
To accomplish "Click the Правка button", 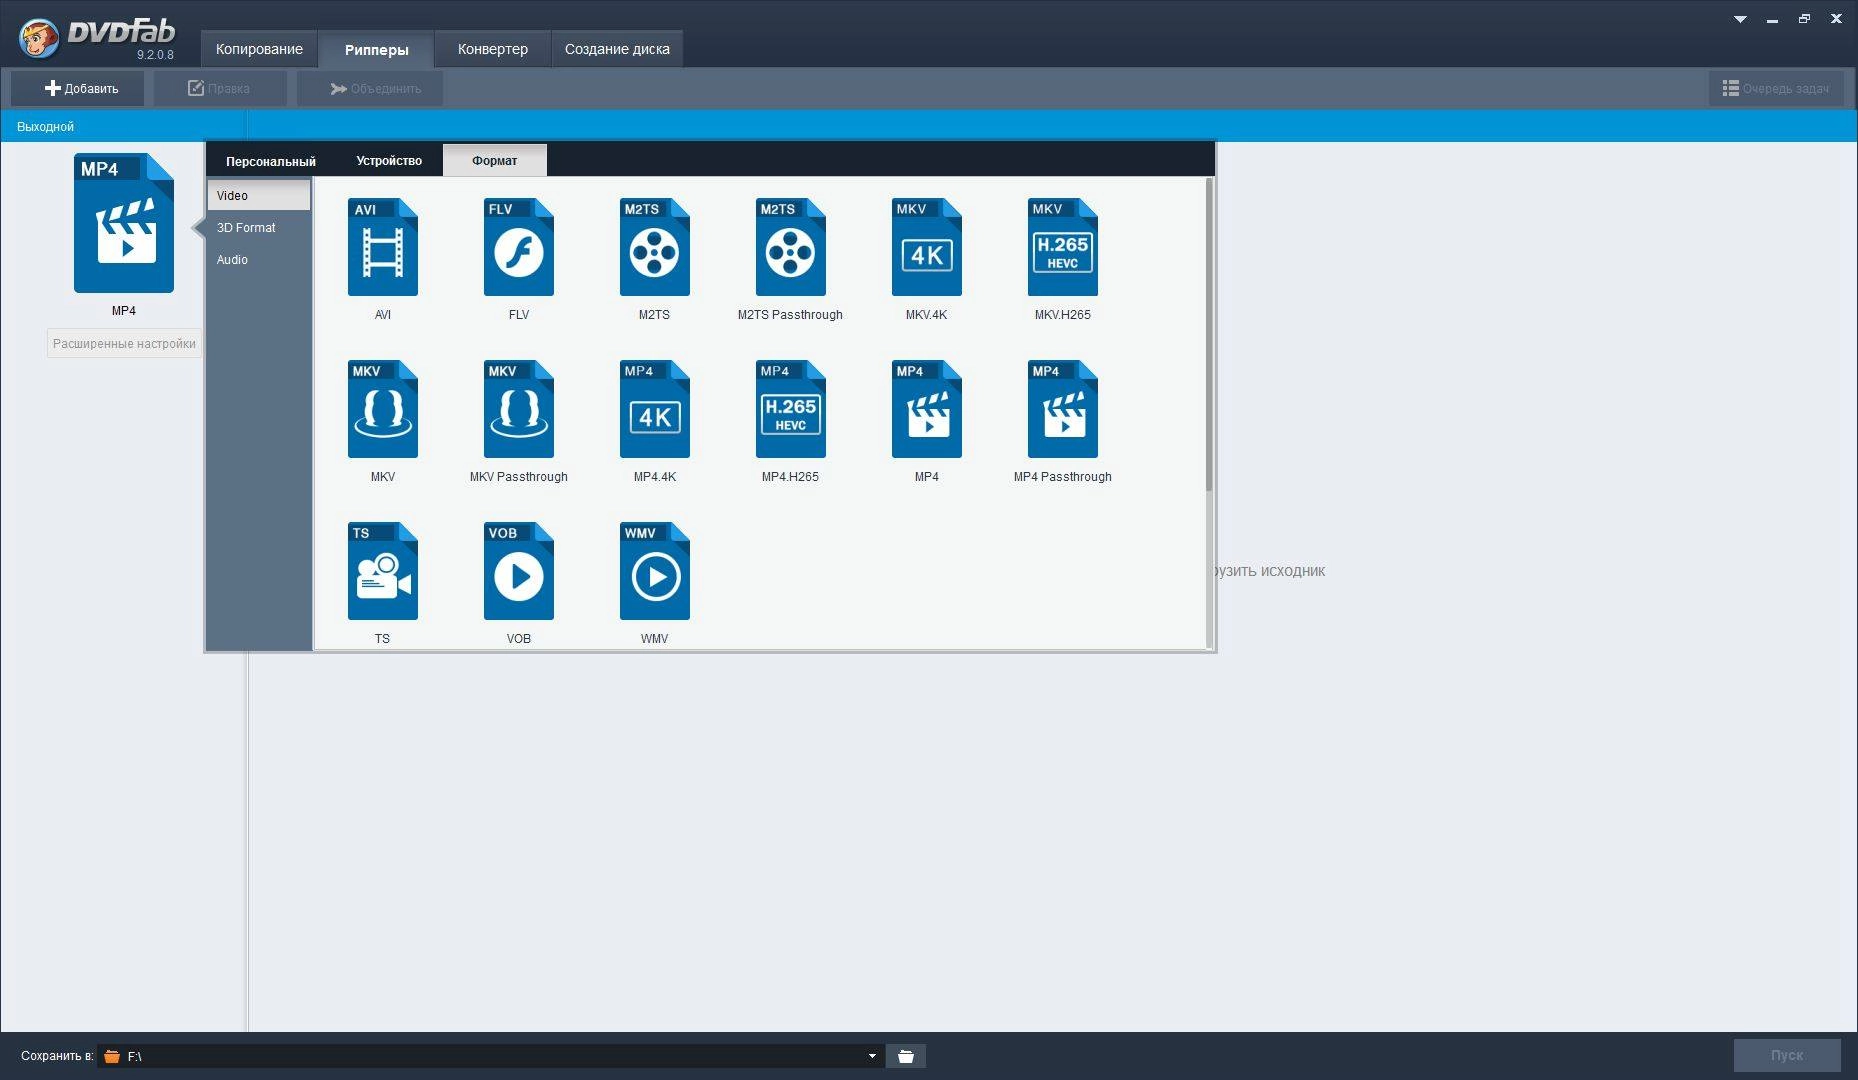I will [220, 88].
